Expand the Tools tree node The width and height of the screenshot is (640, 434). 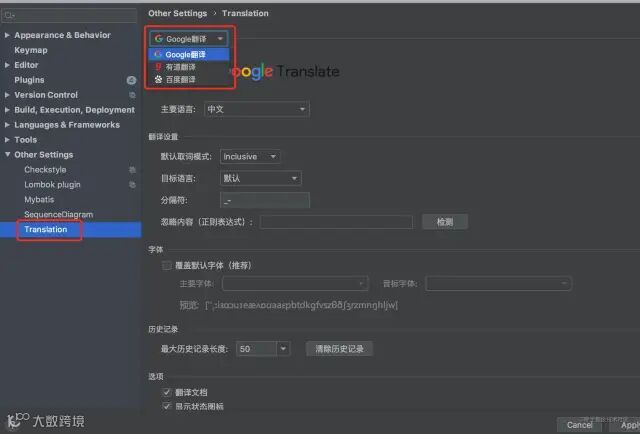pos(7,140)
